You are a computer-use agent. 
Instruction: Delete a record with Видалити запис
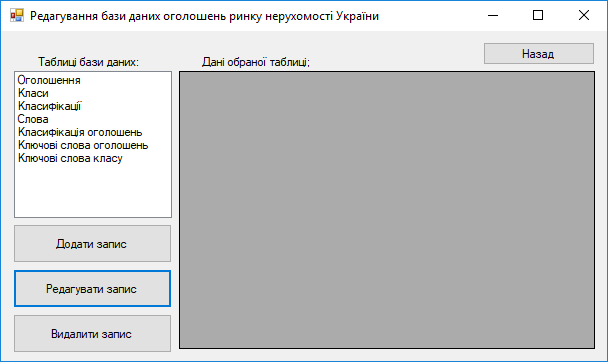[92, 333]
